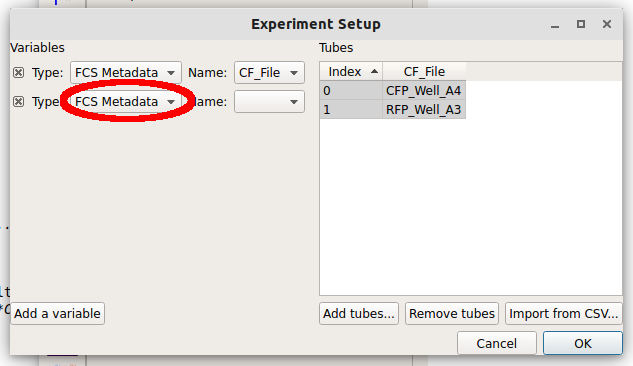Viewport: 633px width, 366px height.
Task: Open the Type dropdown for the CF_File variable
Action: 126,73
